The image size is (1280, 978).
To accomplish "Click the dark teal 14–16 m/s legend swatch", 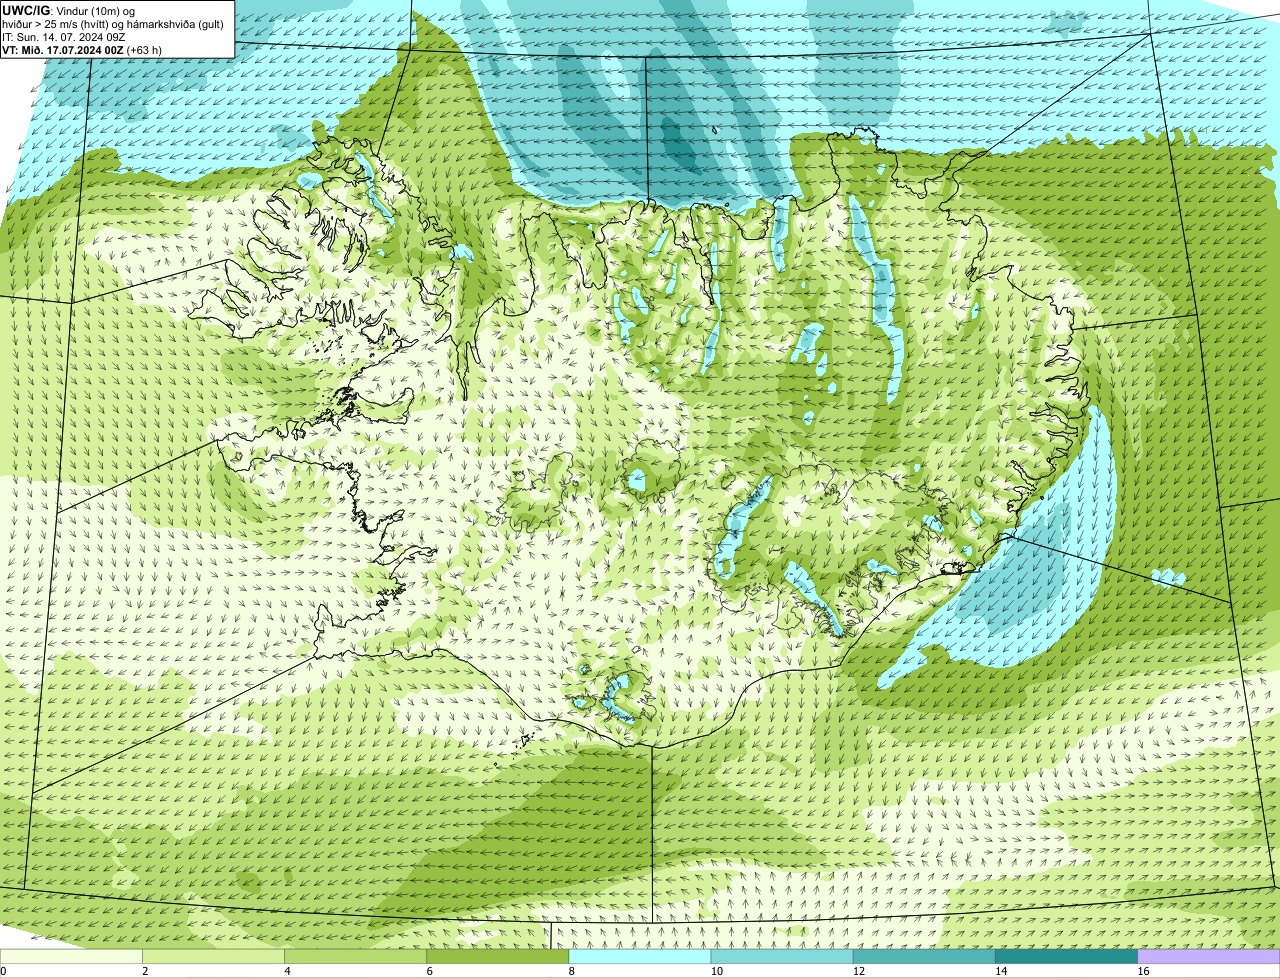I will tap(1067, 956).
